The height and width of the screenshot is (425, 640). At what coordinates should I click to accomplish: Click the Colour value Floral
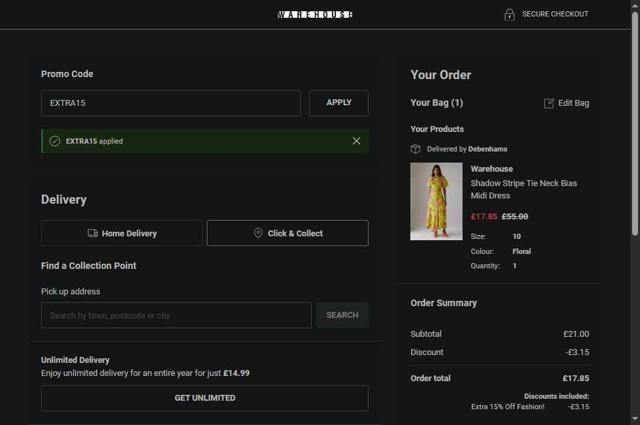click(522, 251)
